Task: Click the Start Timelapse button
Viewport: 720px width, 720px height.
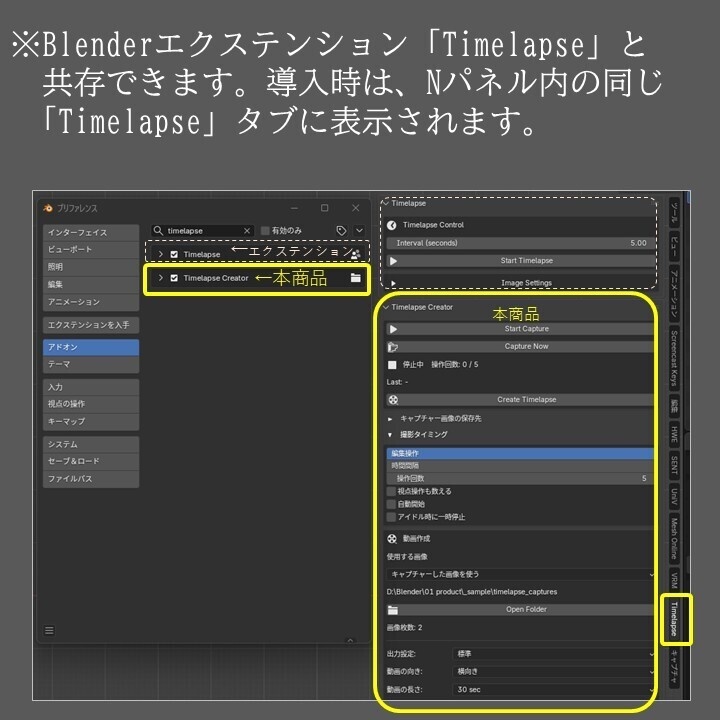Action: 520,261
